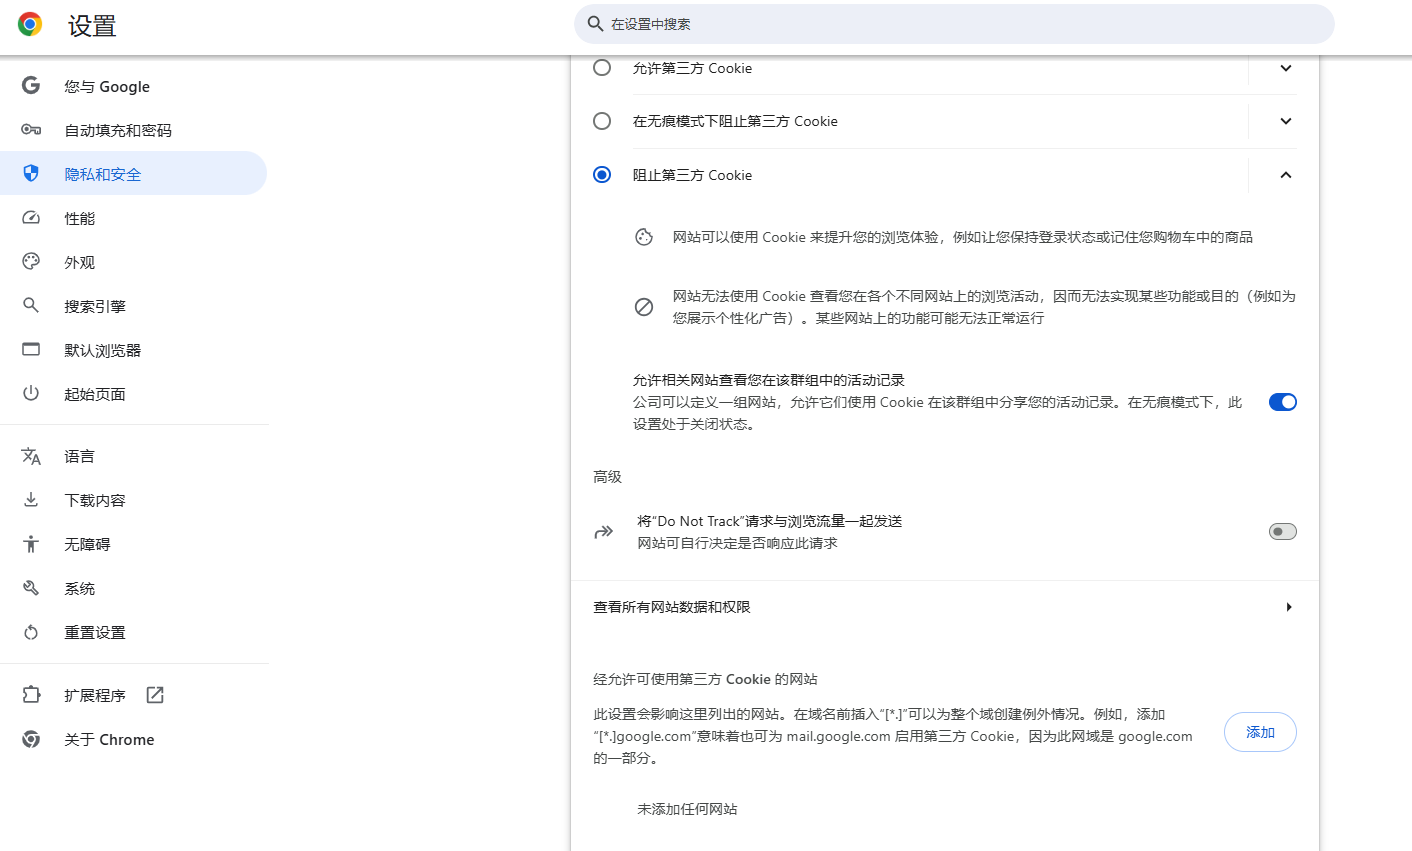Select 阻止第三方 Cookie radio button
Viewport: 1412px width, 851px height.
coord(602,175)
